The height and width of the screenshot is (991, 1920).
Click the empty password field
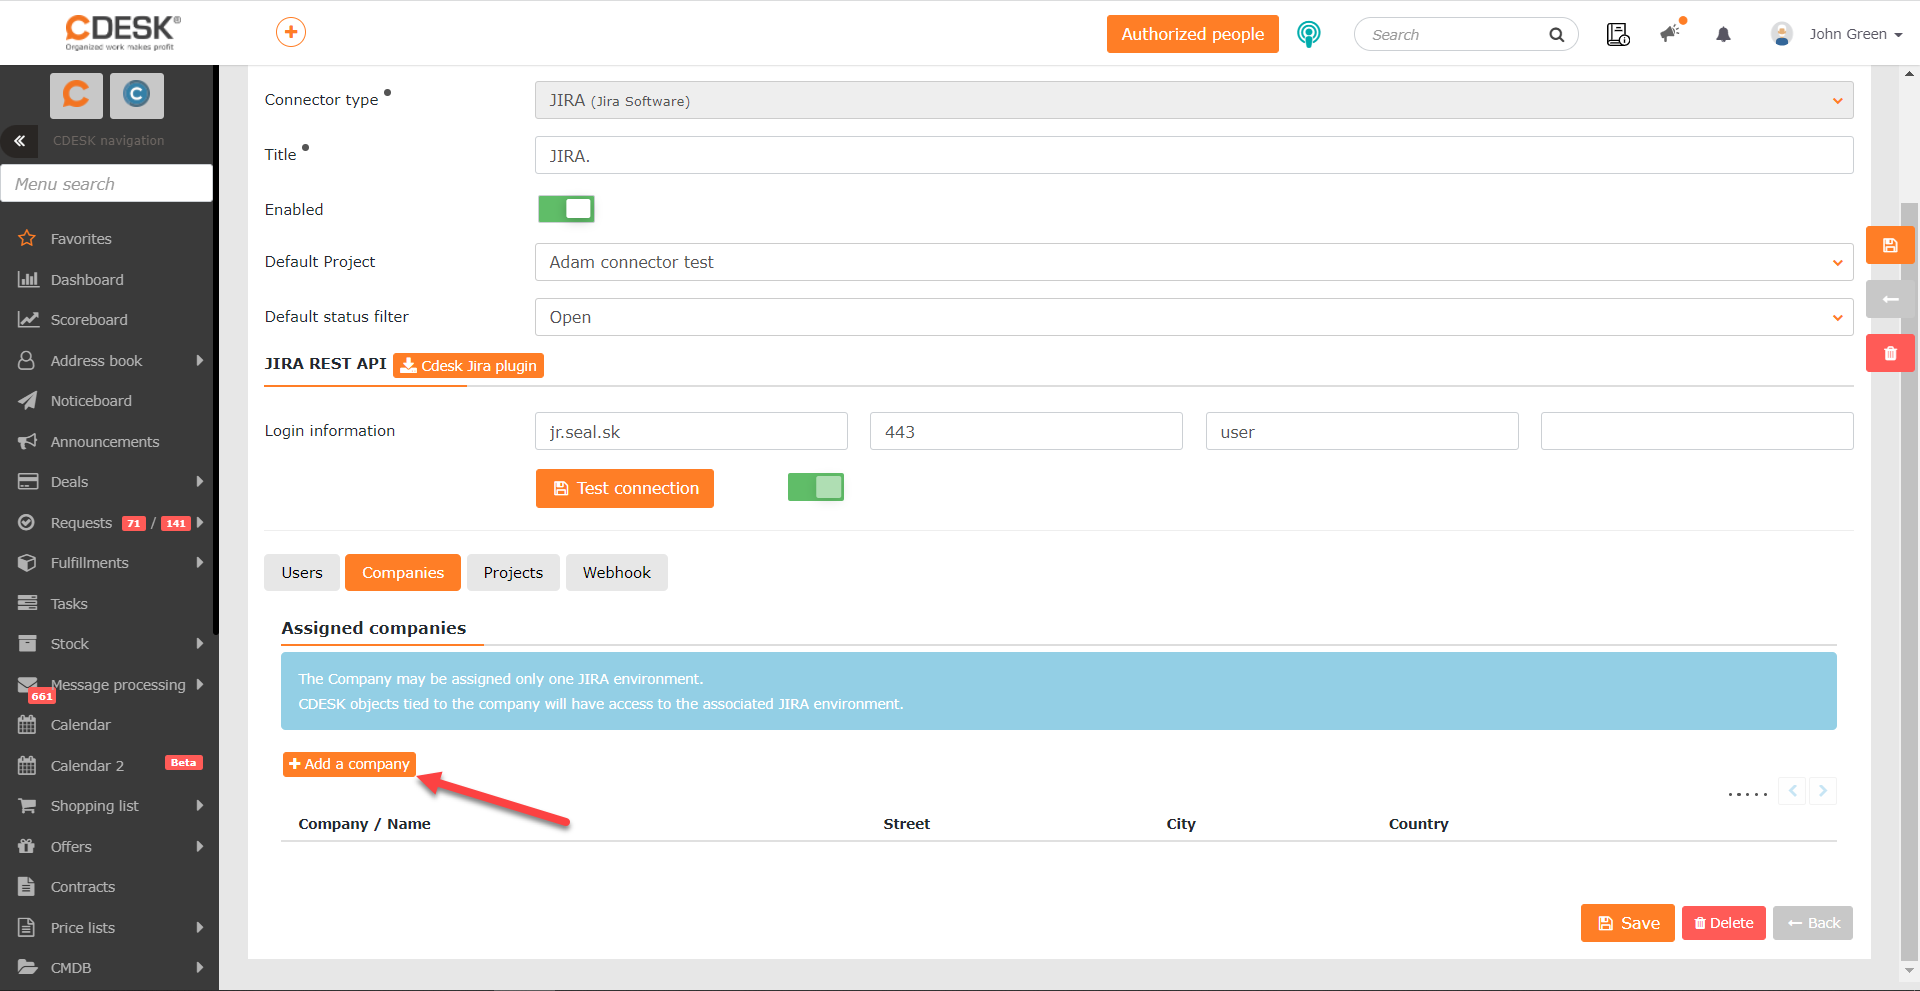pos(1697,431)
